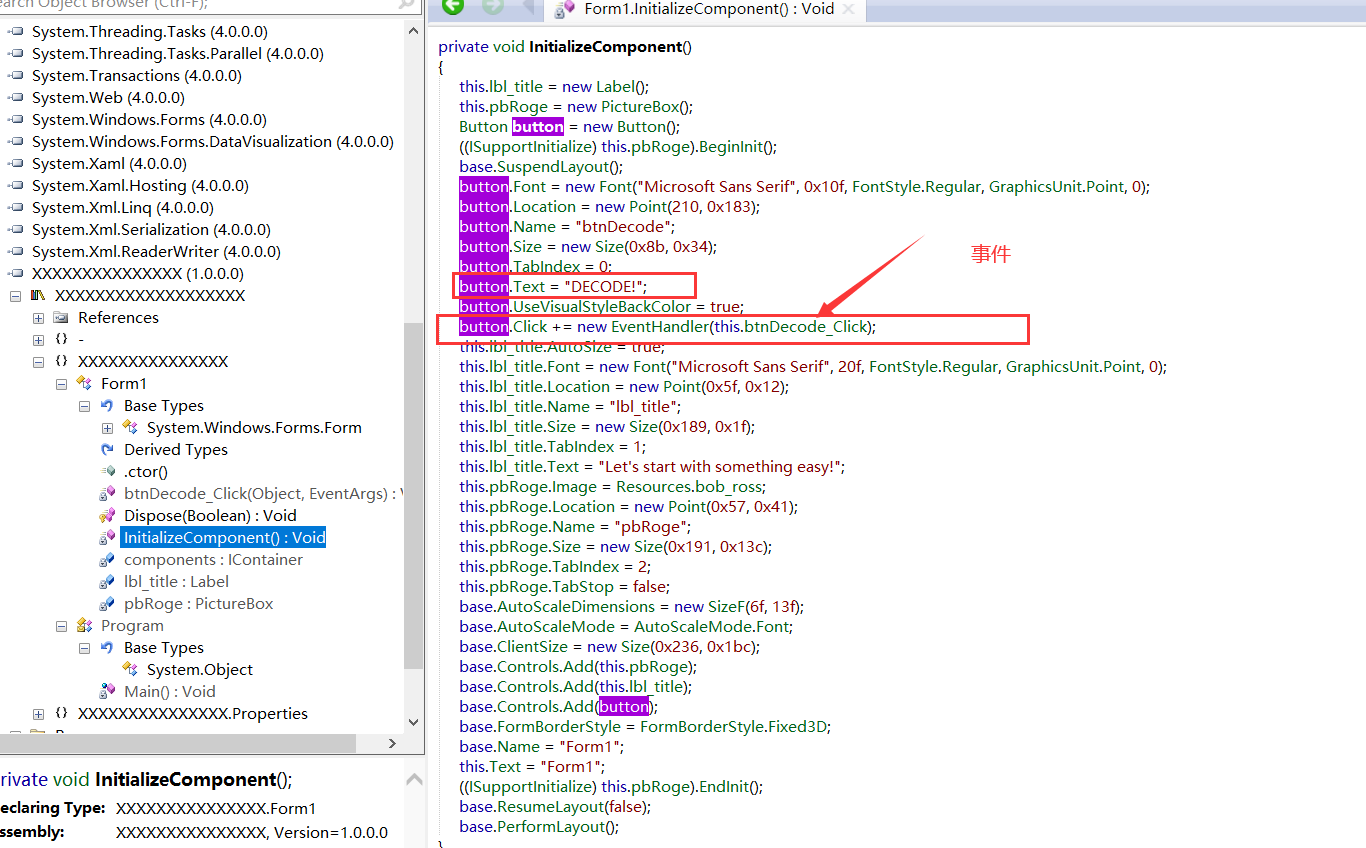Image resolution: width=1366 pixels, height=848 pixels.
Task: Select the XXXXXXXXXXXXXXX (1.0.0.0) assembly row
Action: tap(137, 273)
